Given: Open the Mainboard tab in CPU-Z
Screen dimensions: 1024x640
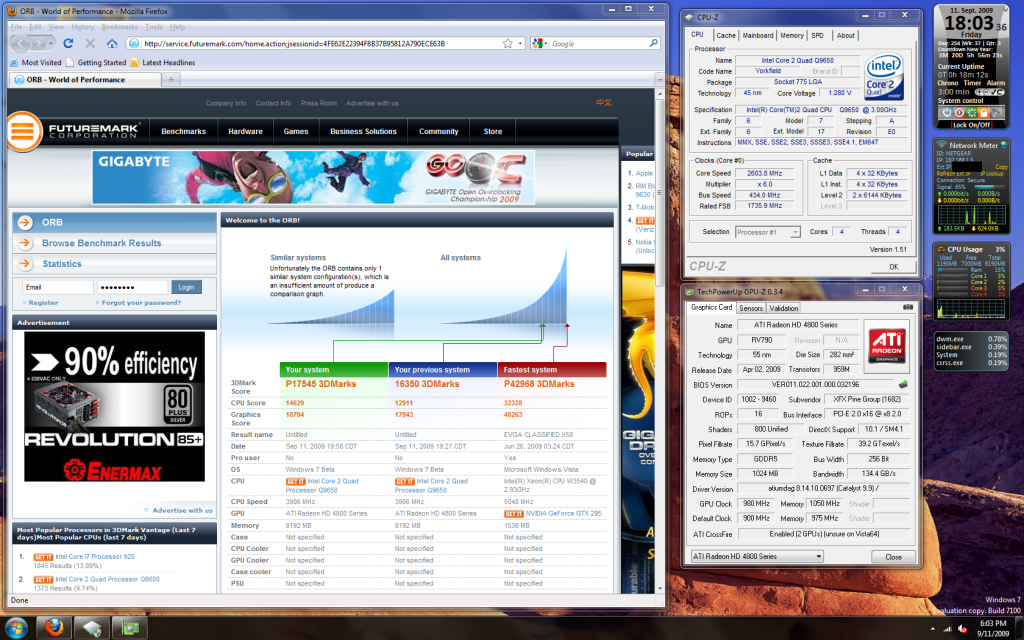Looking at the screenshot, I should point(758,35).
